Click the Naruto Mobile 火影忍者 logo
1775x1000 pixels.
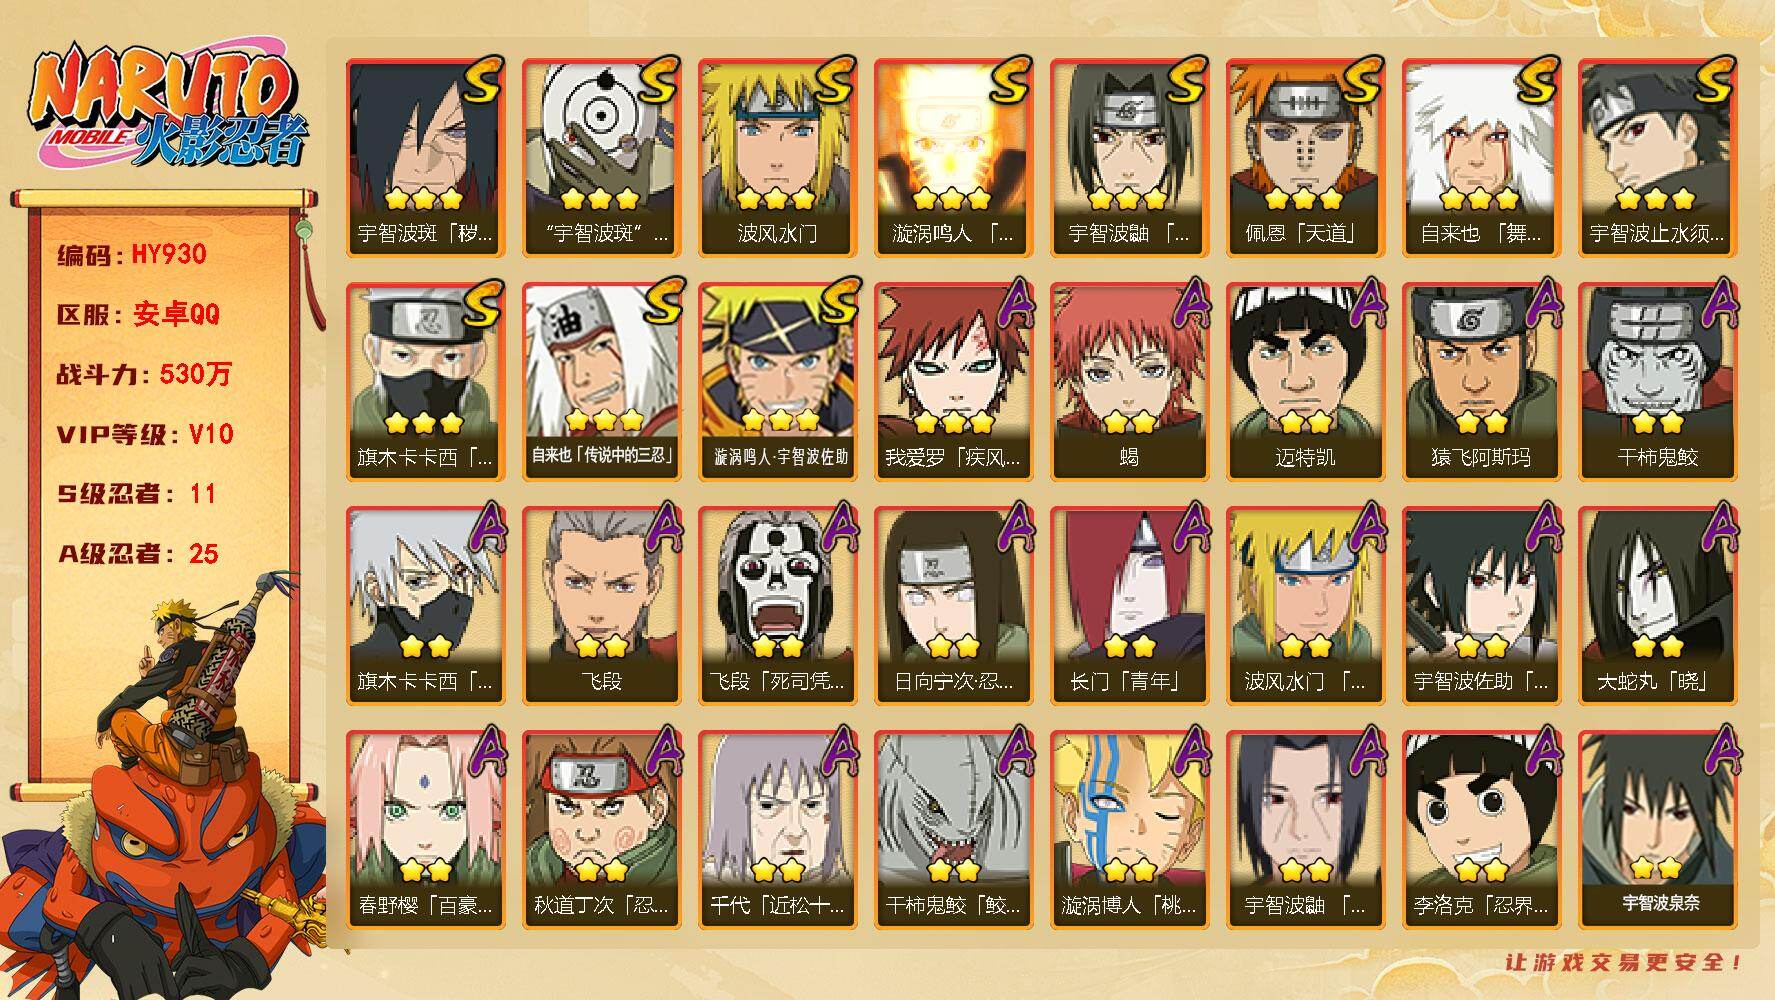tap(166, 108)
